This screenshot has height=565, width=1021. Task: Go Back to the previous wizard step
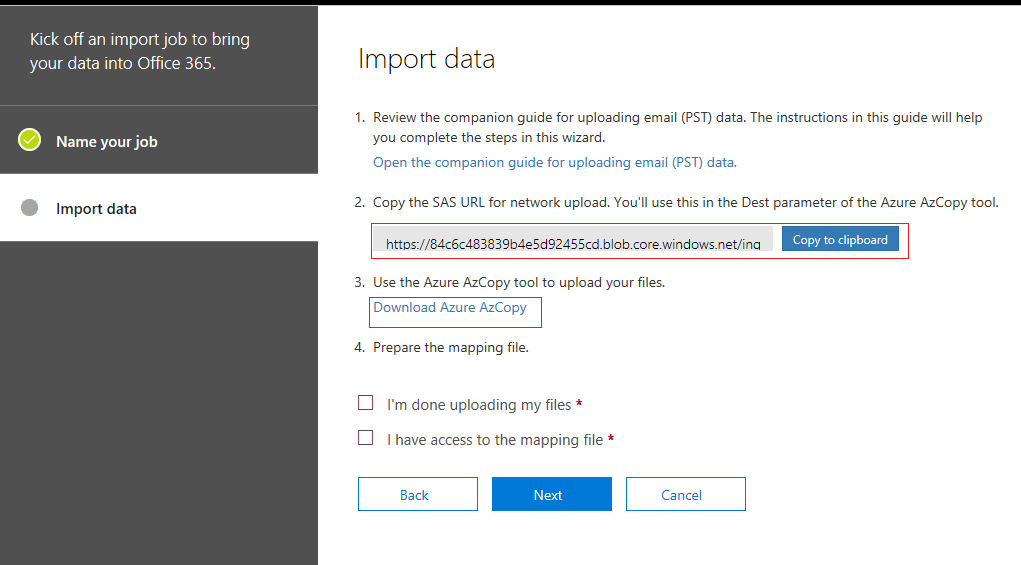coord(417,494)
